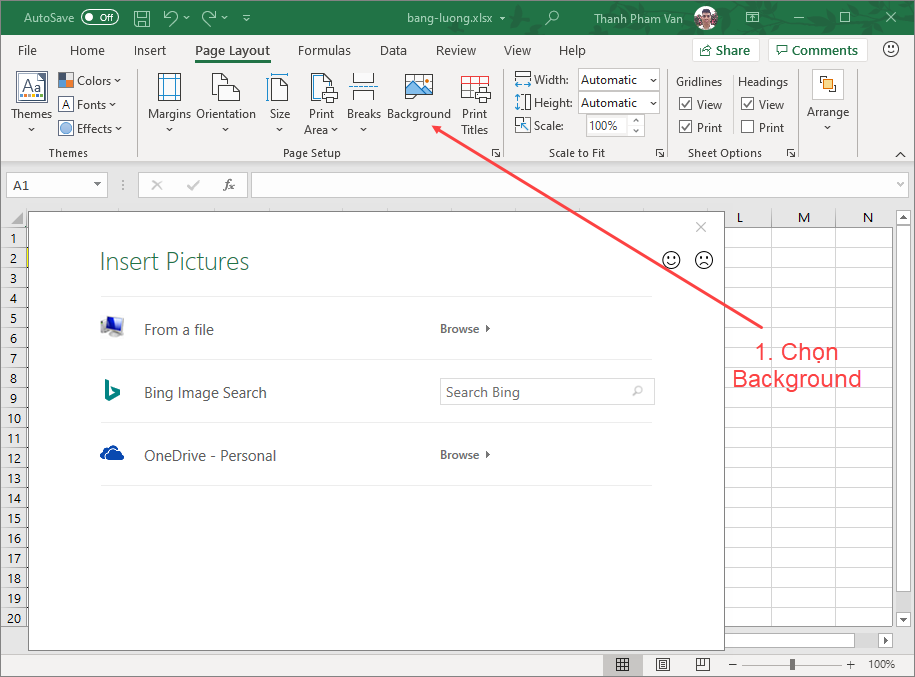Screen dimensions: 915x677
Task: Click the happy face in the Insert Pictures dialog
Action: click(x=671, y=260)
